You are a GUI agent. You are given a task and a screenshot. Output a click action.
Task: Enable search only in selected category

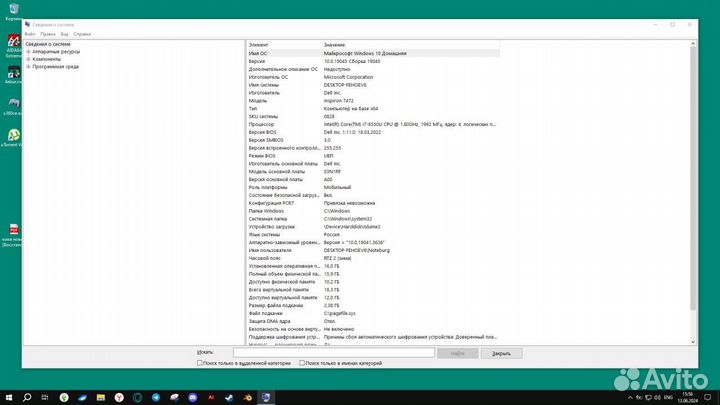[x=200, y=363]
